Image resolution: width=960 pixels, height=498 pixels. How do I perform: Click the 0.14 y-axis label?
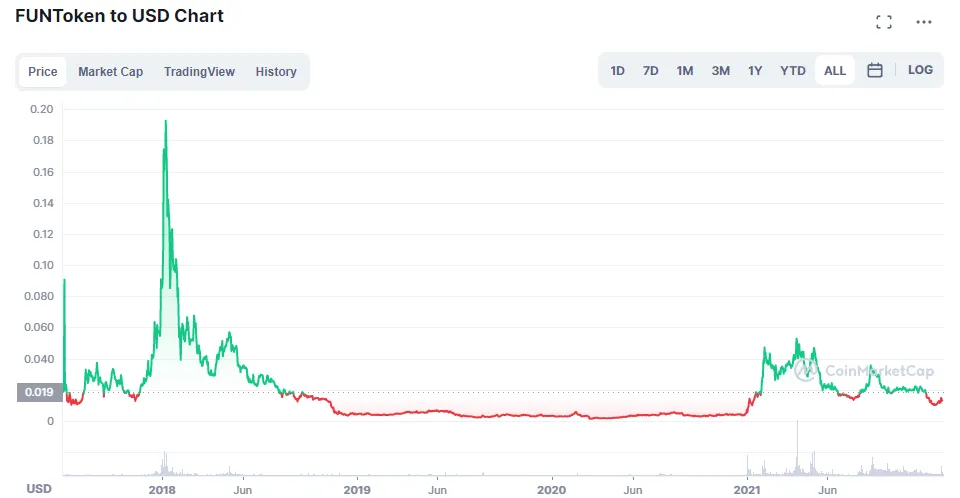(43, 203)
